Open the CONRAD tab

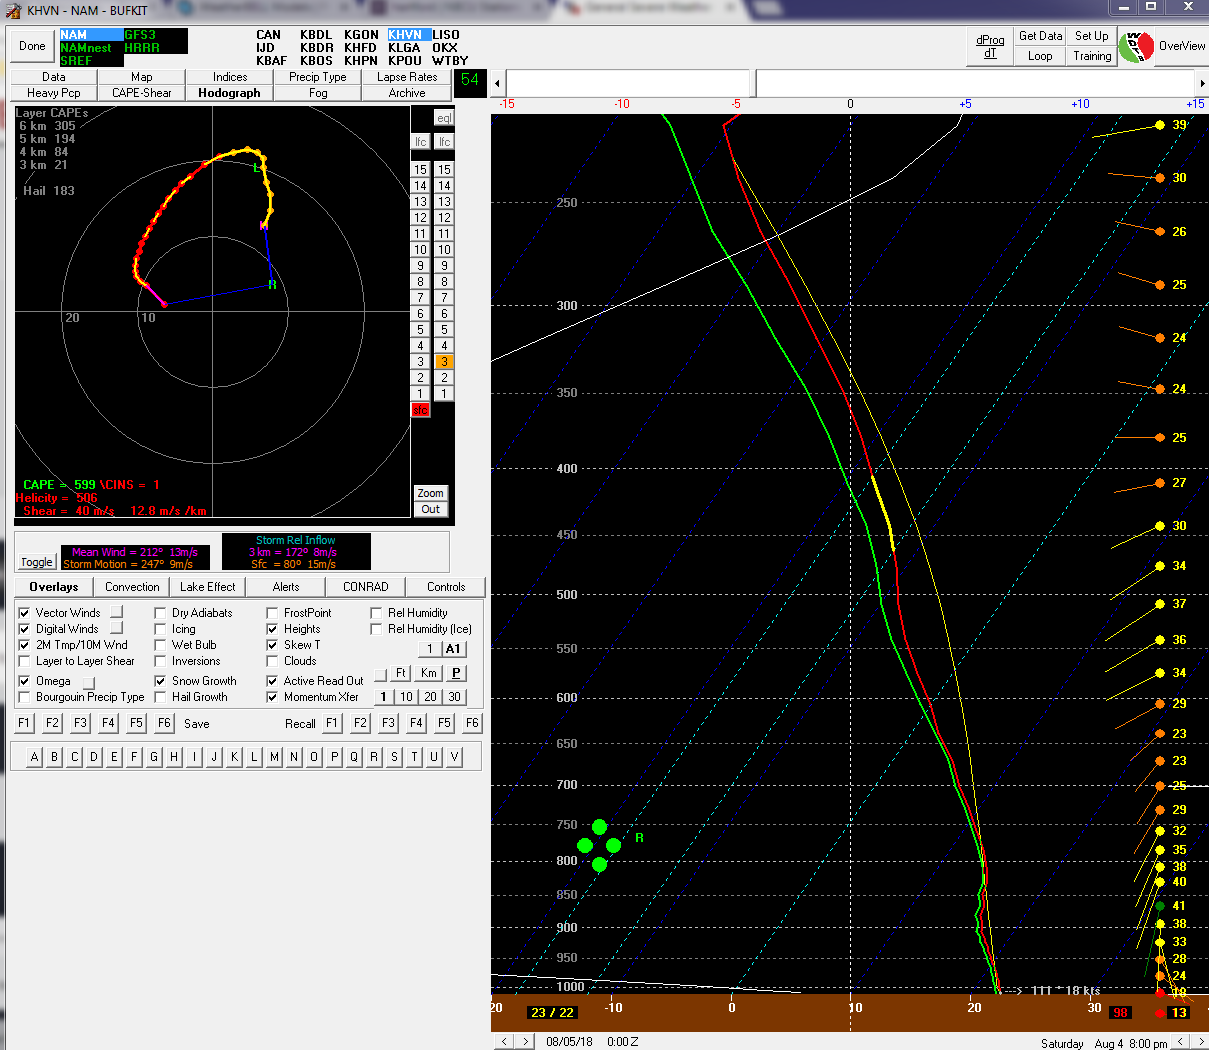(x=366, y=587)
